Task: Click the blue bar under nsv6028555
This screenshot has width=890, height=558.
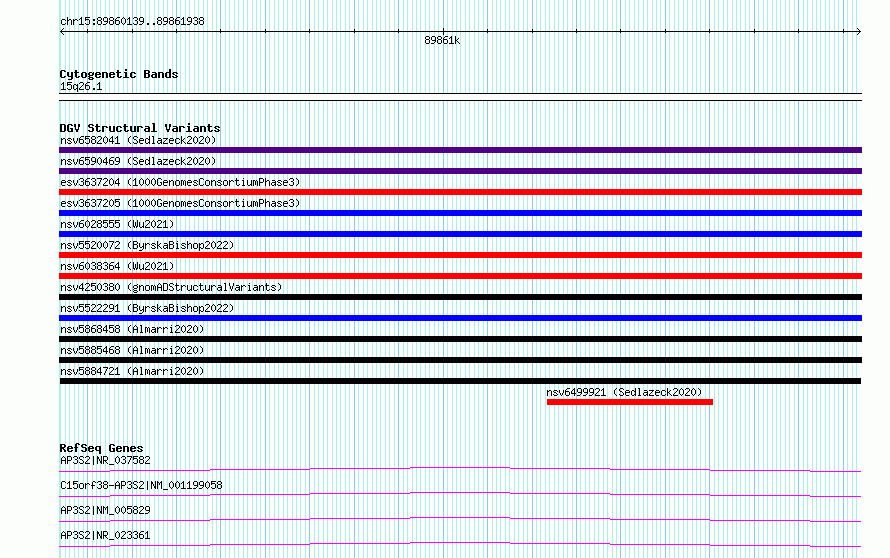Action: (460, 234)
